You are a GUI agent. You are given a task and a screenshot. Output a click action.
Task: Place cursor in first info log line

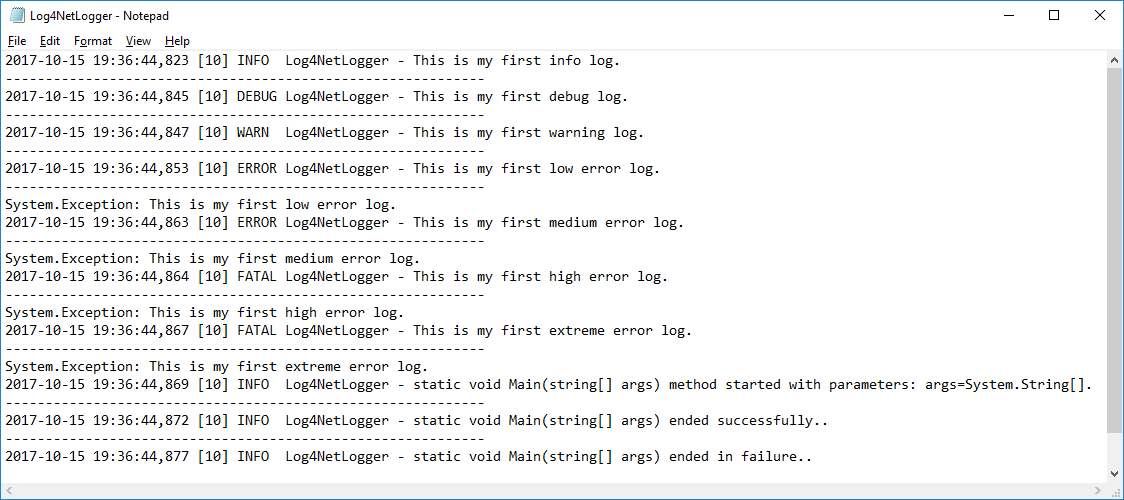tap(313, 61)
